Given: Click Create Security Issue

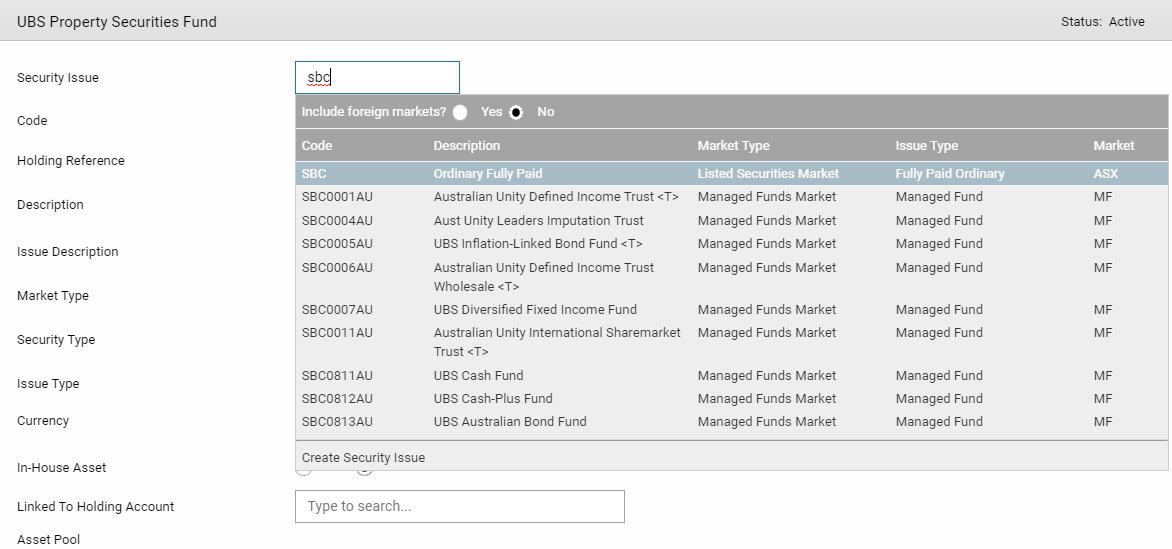Looking at the screenshot, I should point(363,458).
